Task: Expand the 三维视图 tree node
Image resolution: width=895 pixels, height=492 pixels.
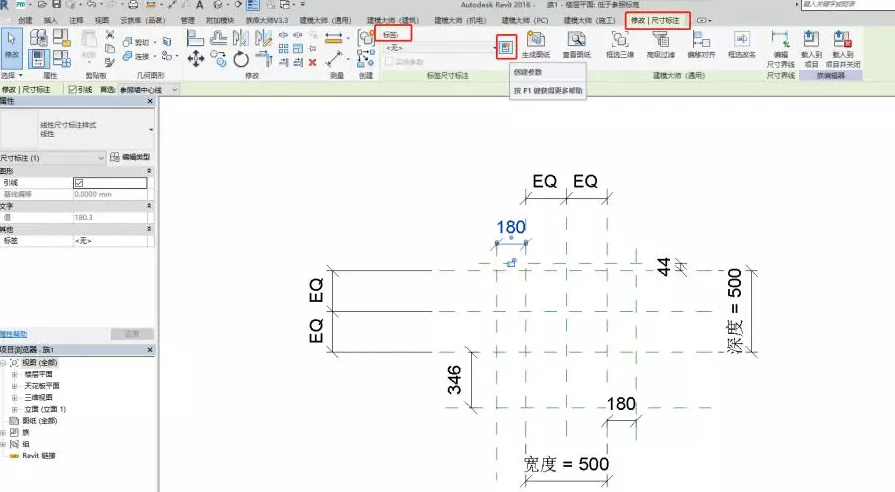Action: [x=14, y=397]
